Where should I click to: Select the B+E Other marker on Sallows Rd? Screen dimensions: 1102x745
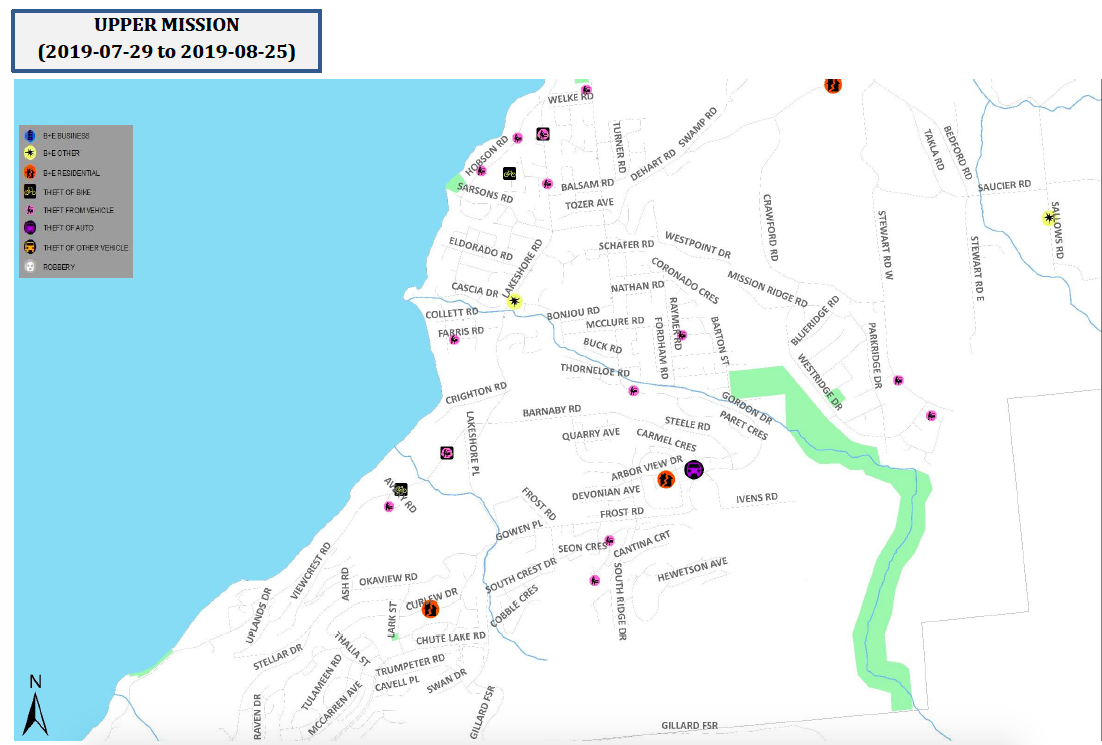click(1049, 217)
